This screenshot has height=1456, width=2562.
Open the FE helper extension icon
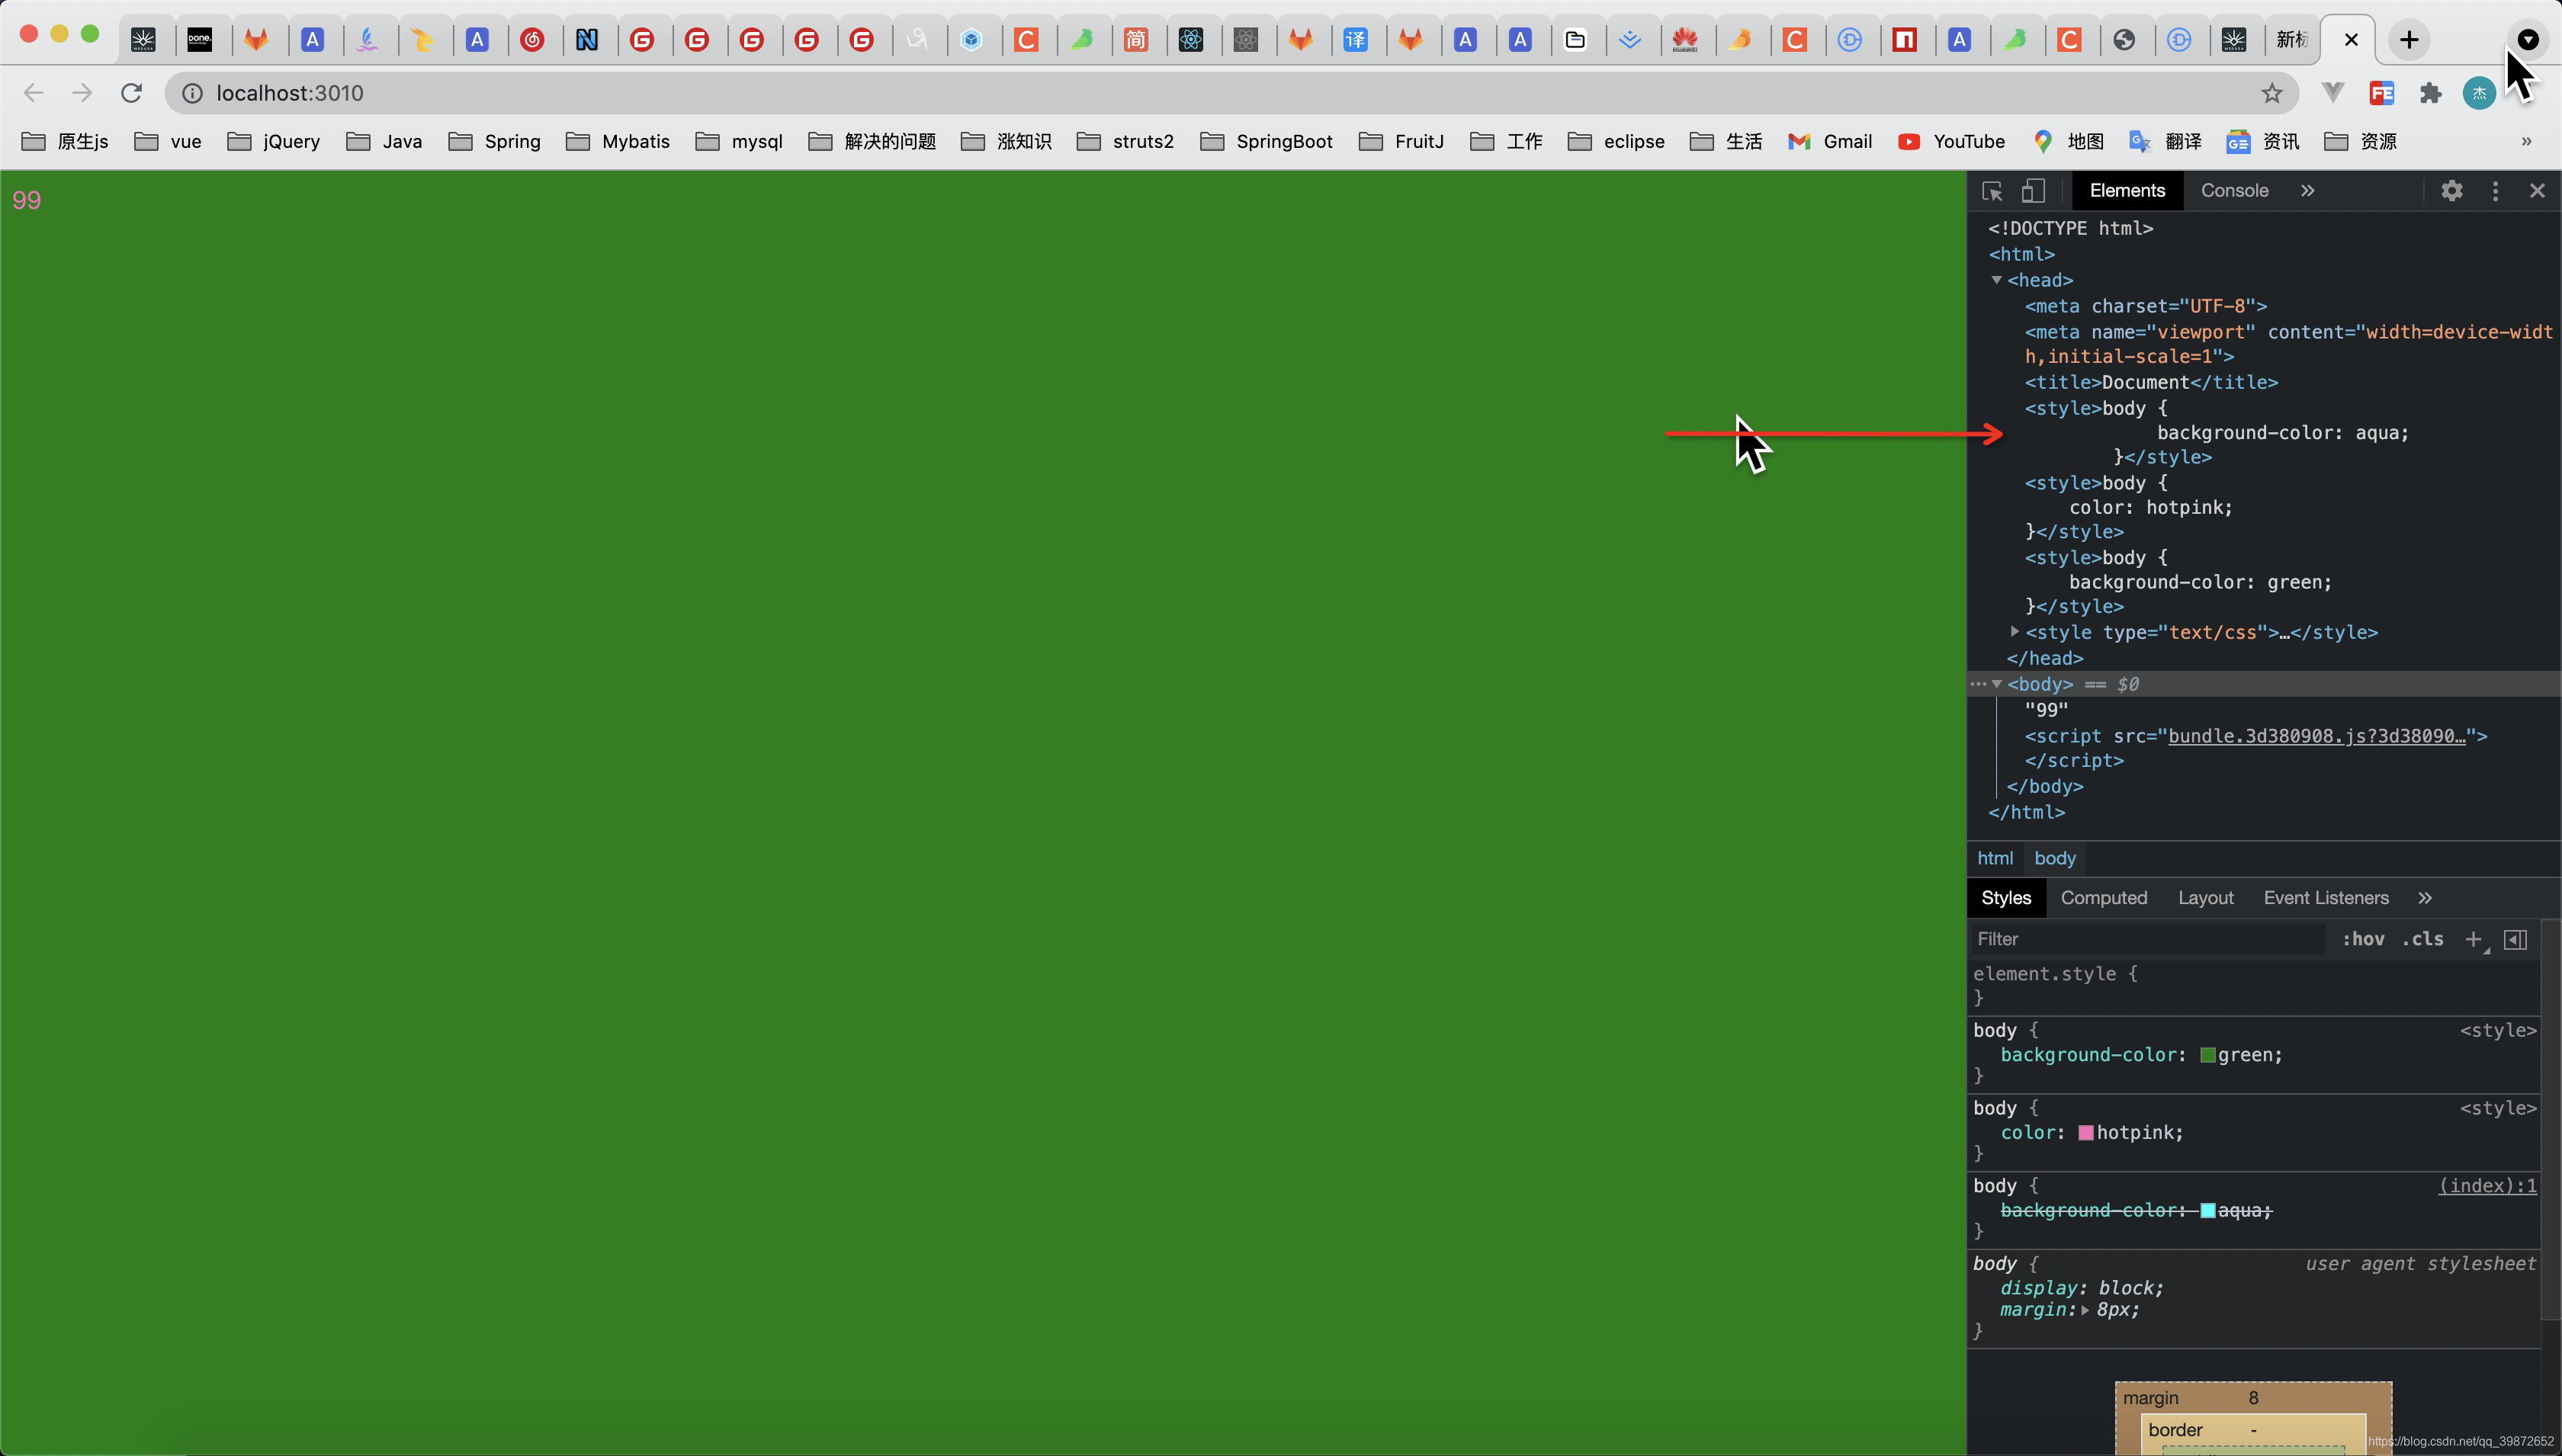tap(2381, 93)
